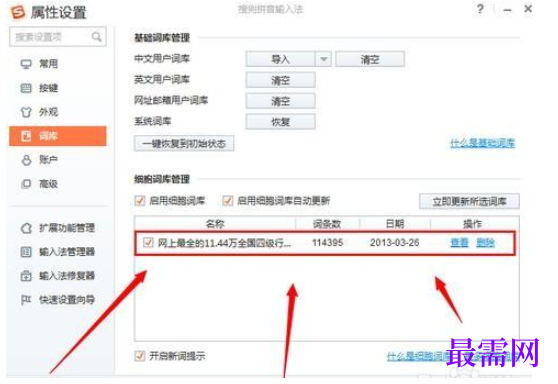Click 一键恢复到初始状态 button
Viewport: 558px width, 384px height.
pos(184,143)
